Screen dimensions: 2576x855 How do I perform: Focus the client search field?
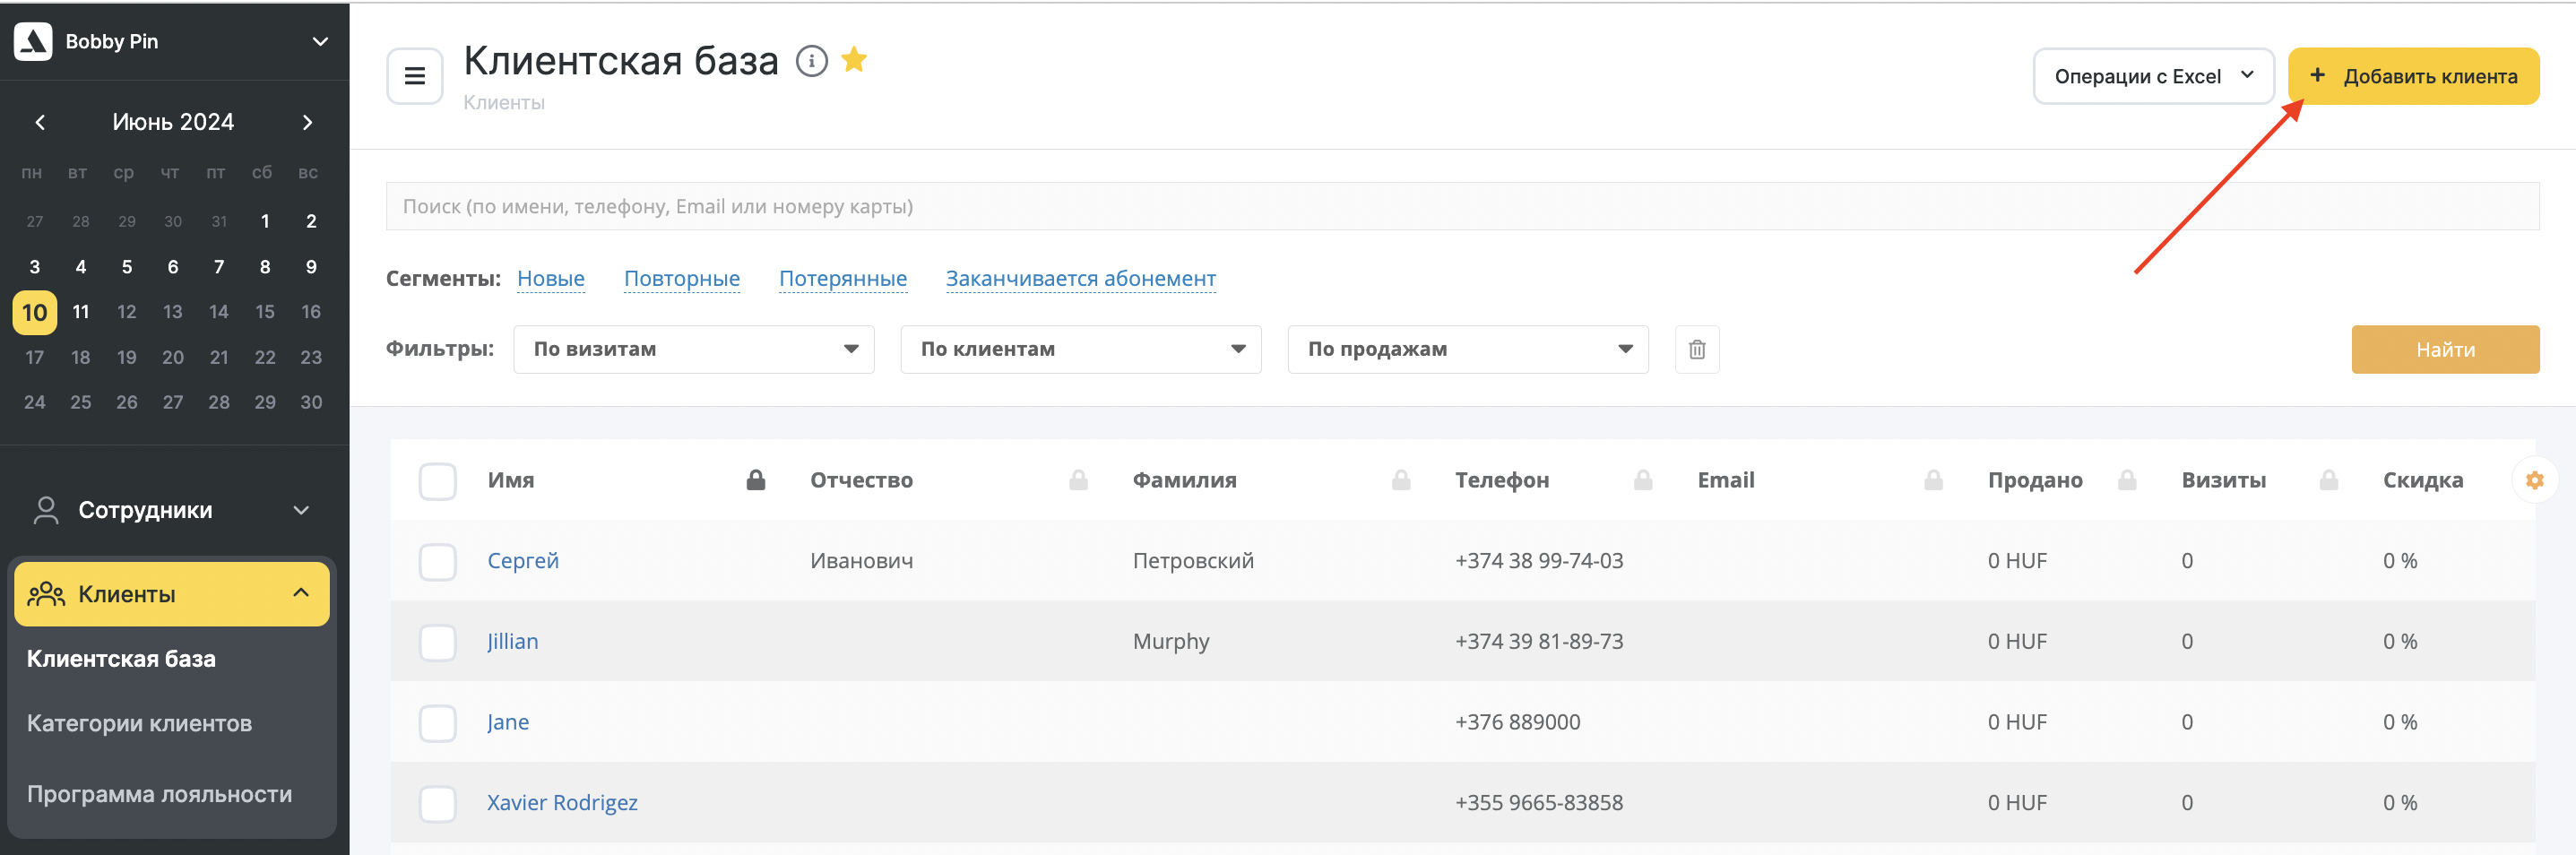[x=1462, y=206]
